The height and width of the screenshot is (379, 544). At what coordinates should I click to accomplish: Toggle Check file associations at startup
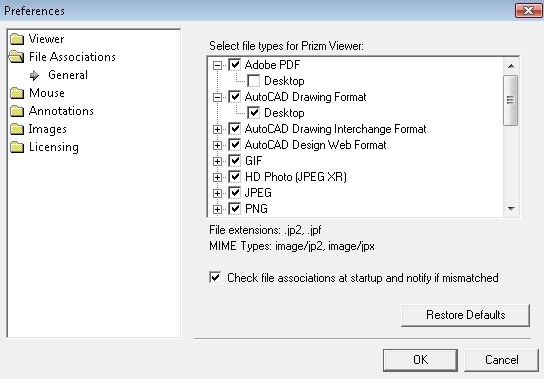click(215, 277)
